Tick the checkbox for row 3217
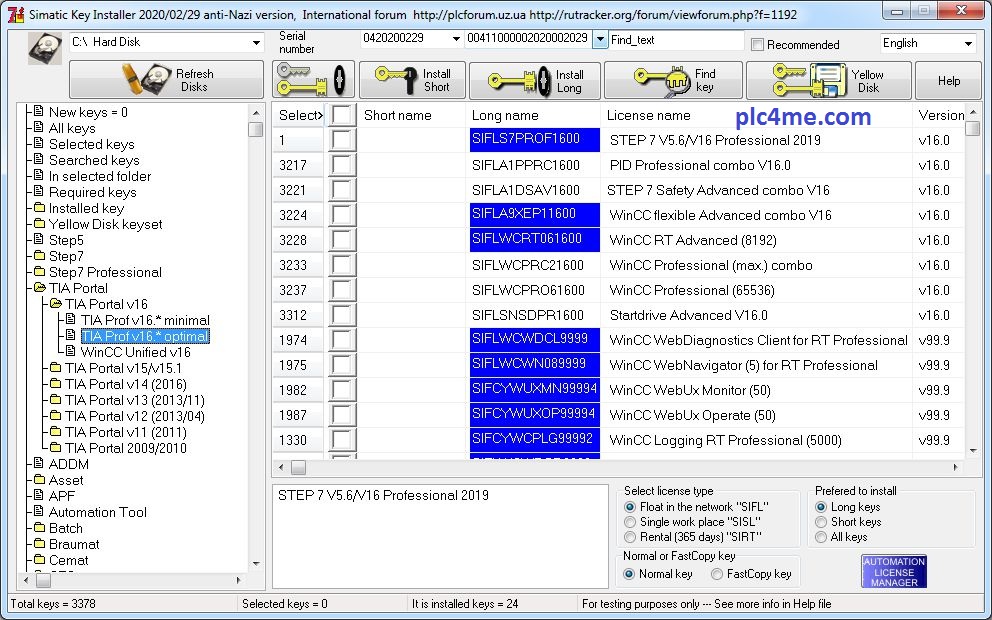The width and height of the screenshot is (992, 620). pyautogui.click(x=343, y=165)
